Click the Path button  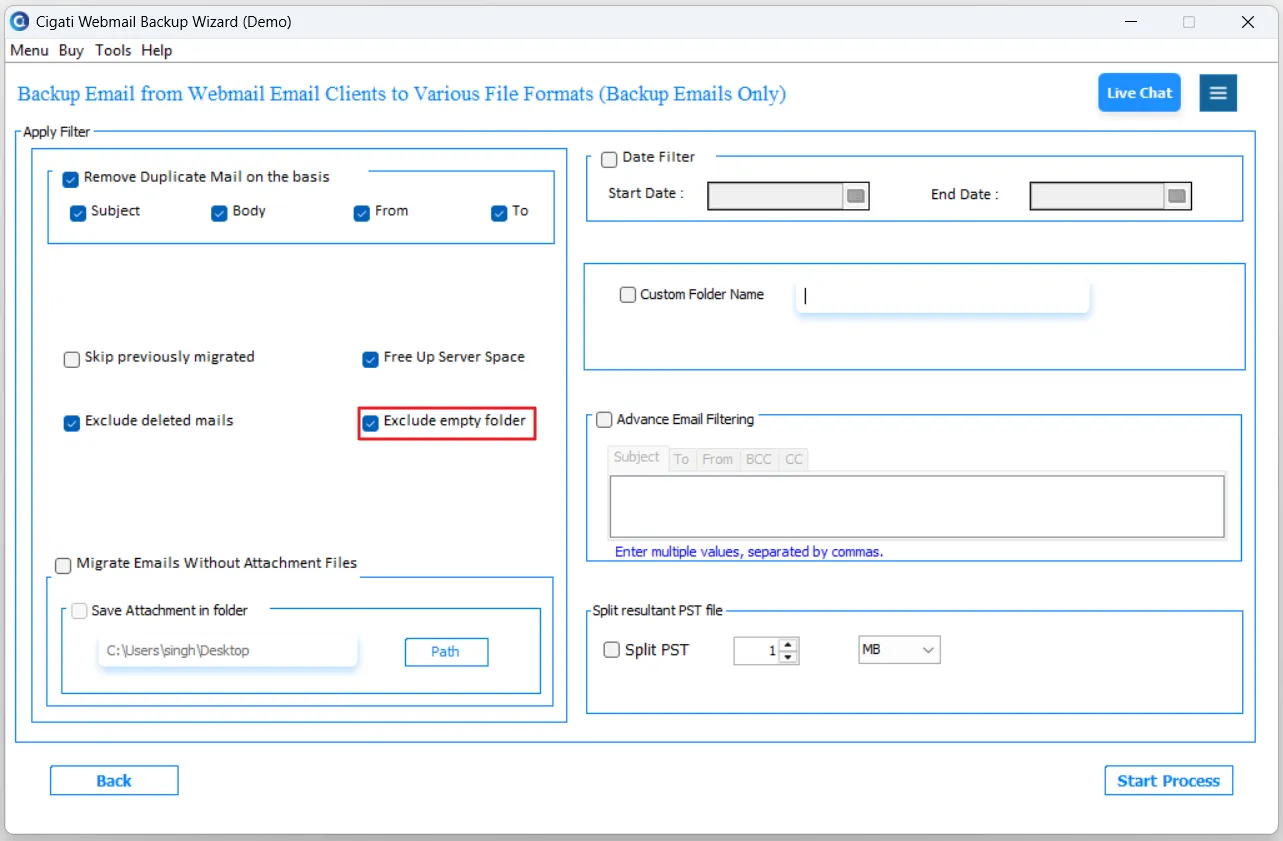tap(446, 652)
